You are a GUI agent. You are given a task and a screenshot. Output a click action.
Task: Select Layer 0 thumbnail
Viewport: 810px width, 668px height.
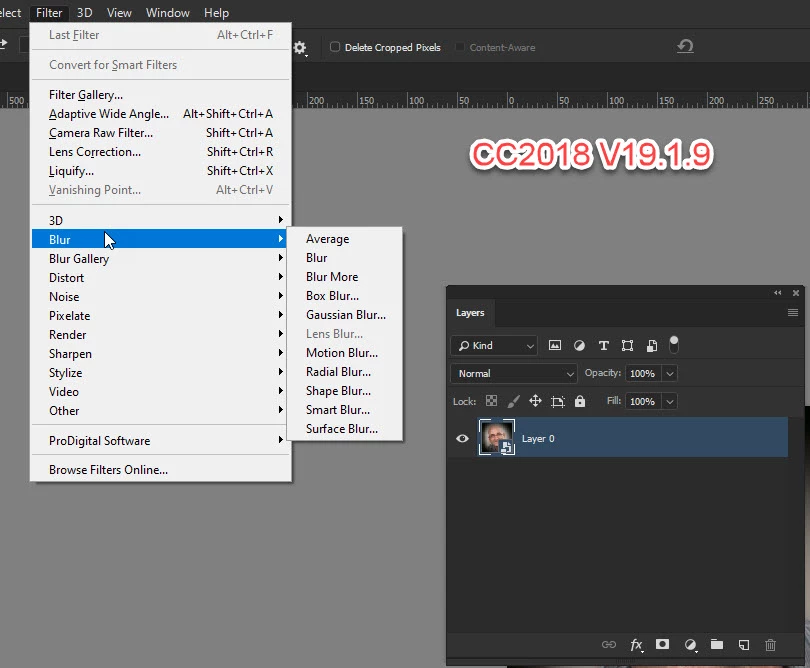coord(496,437)
